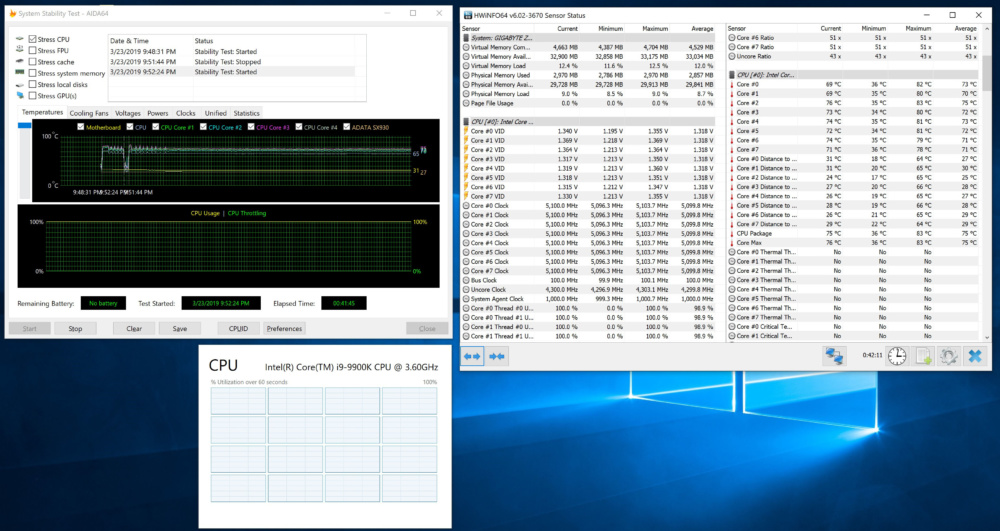Enable the Stress cache checkbox
Image resolution: width=1000 pixels, height=531 pixels.
click(x=33, y=62)
